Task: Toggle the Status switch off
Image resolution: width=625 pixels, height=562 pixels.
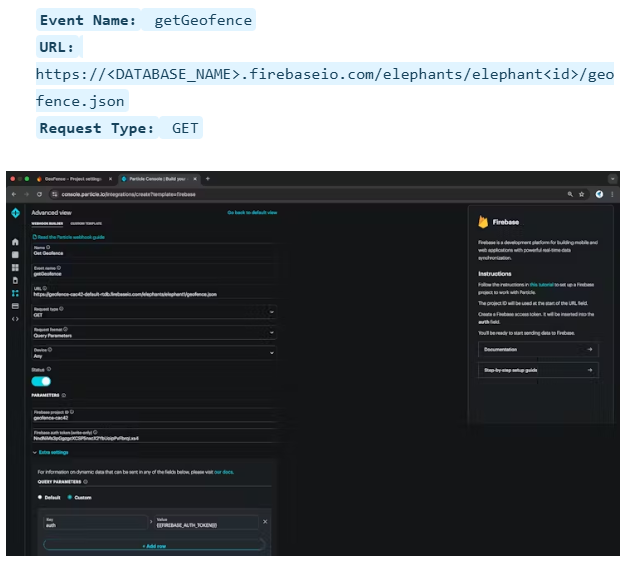Action: 41,381
